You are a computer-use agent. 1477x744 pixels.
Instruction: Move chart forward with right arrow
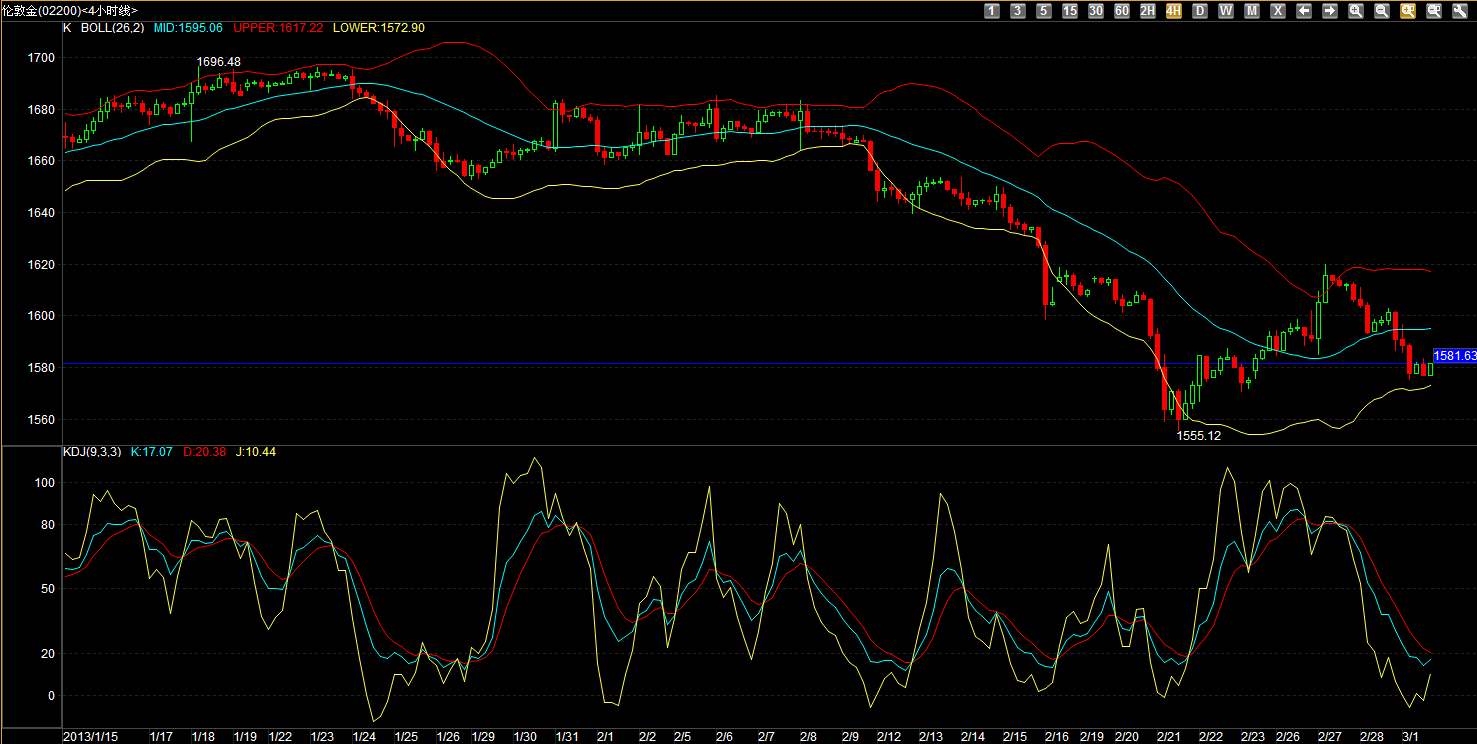[x=1330, y=11]
